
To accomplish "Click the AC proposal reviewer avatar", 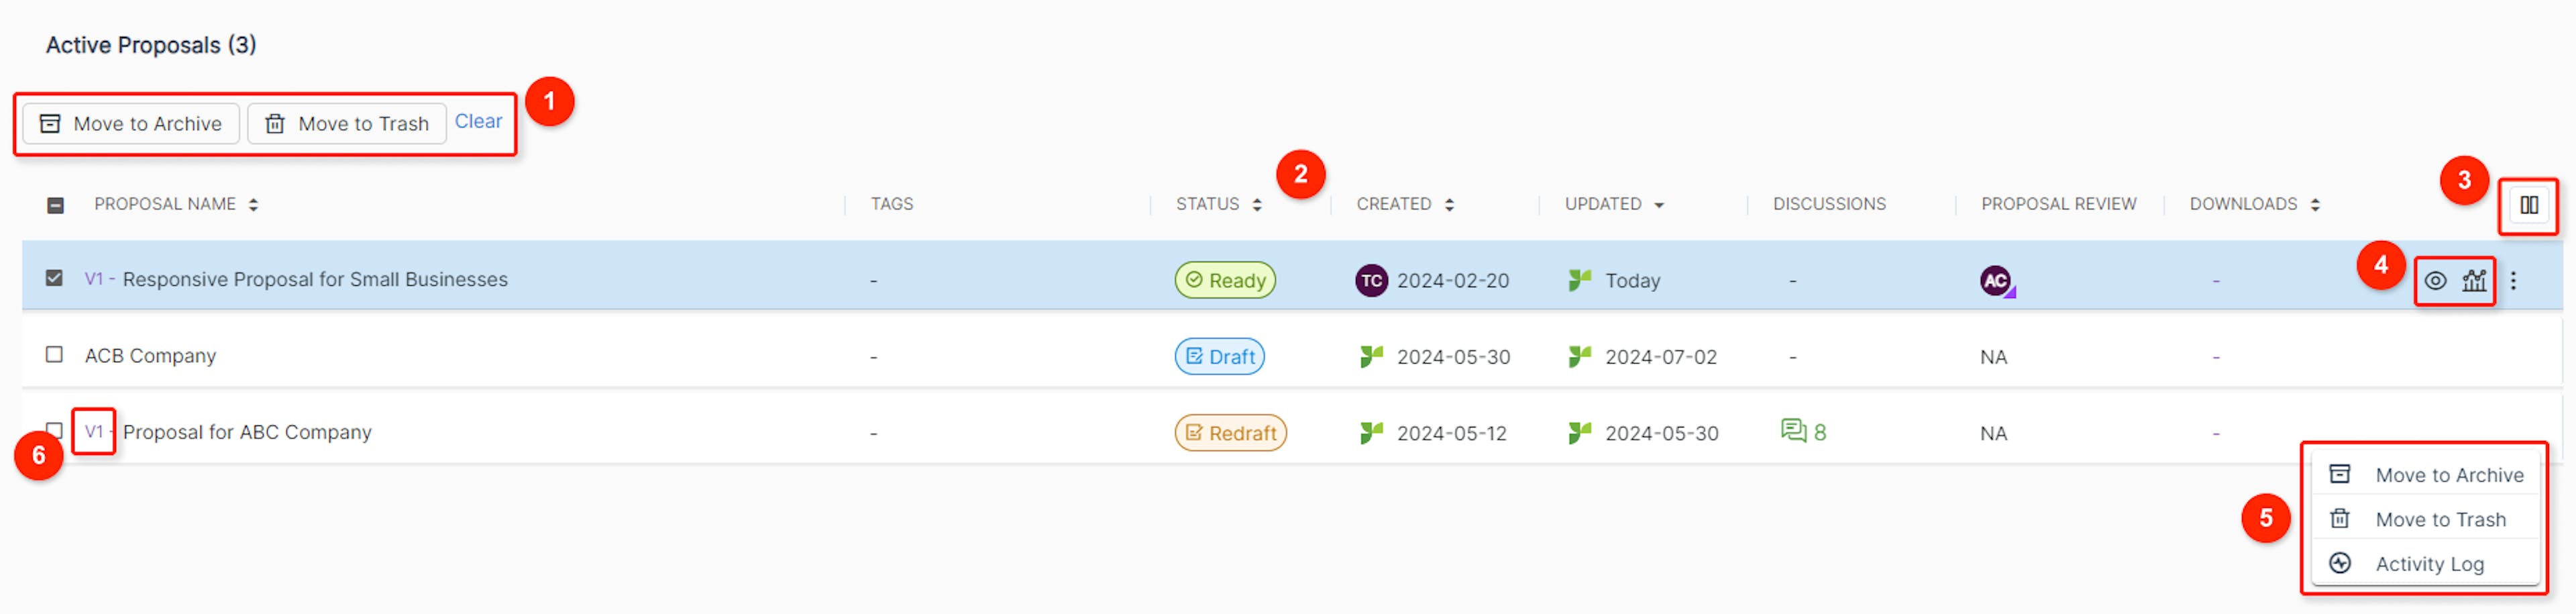I will (x=1995, y=281).
